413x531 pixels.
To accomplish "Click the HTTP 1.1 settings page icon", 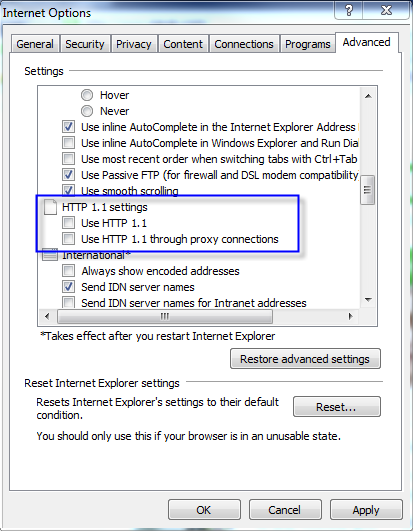I will pyautogui.click(x=50, y=207).
